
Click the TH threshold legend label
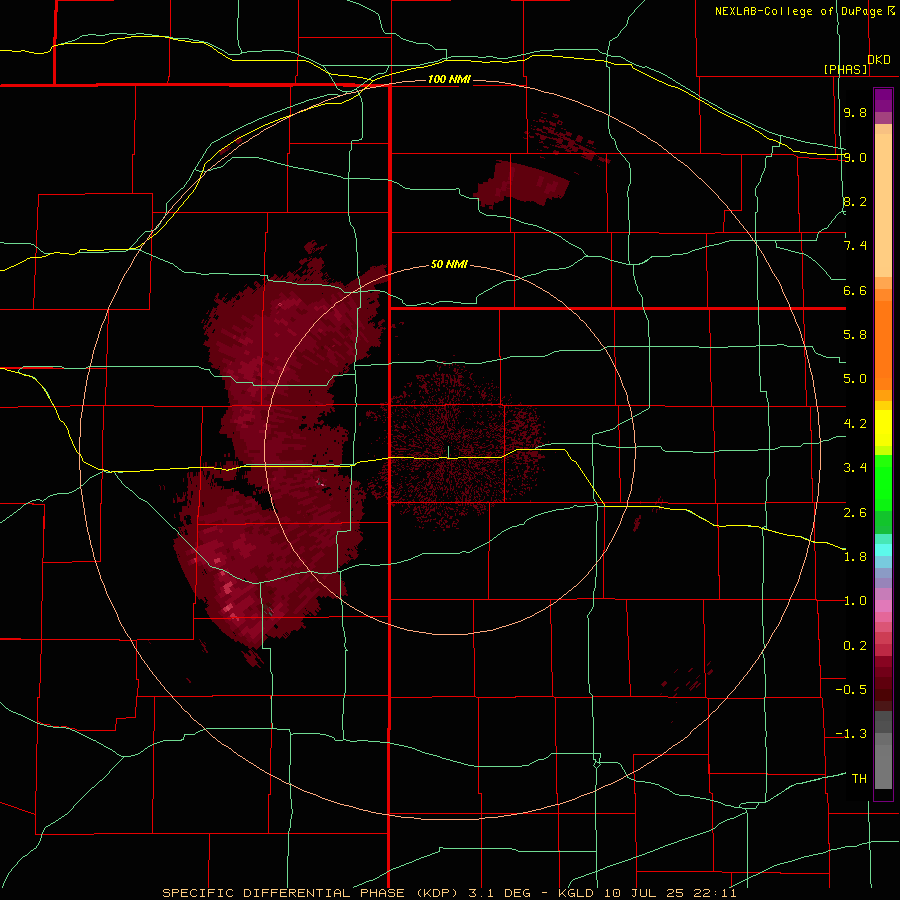(x=859, y=779)
